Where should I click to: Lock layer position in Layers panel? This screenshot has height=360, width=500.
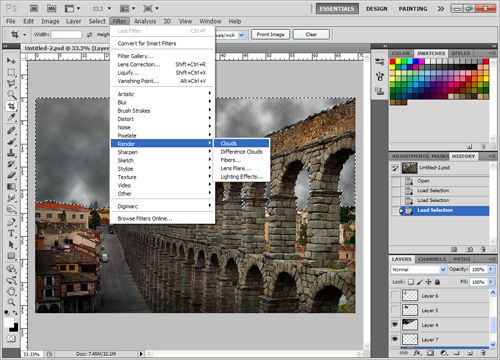point(428,282)
